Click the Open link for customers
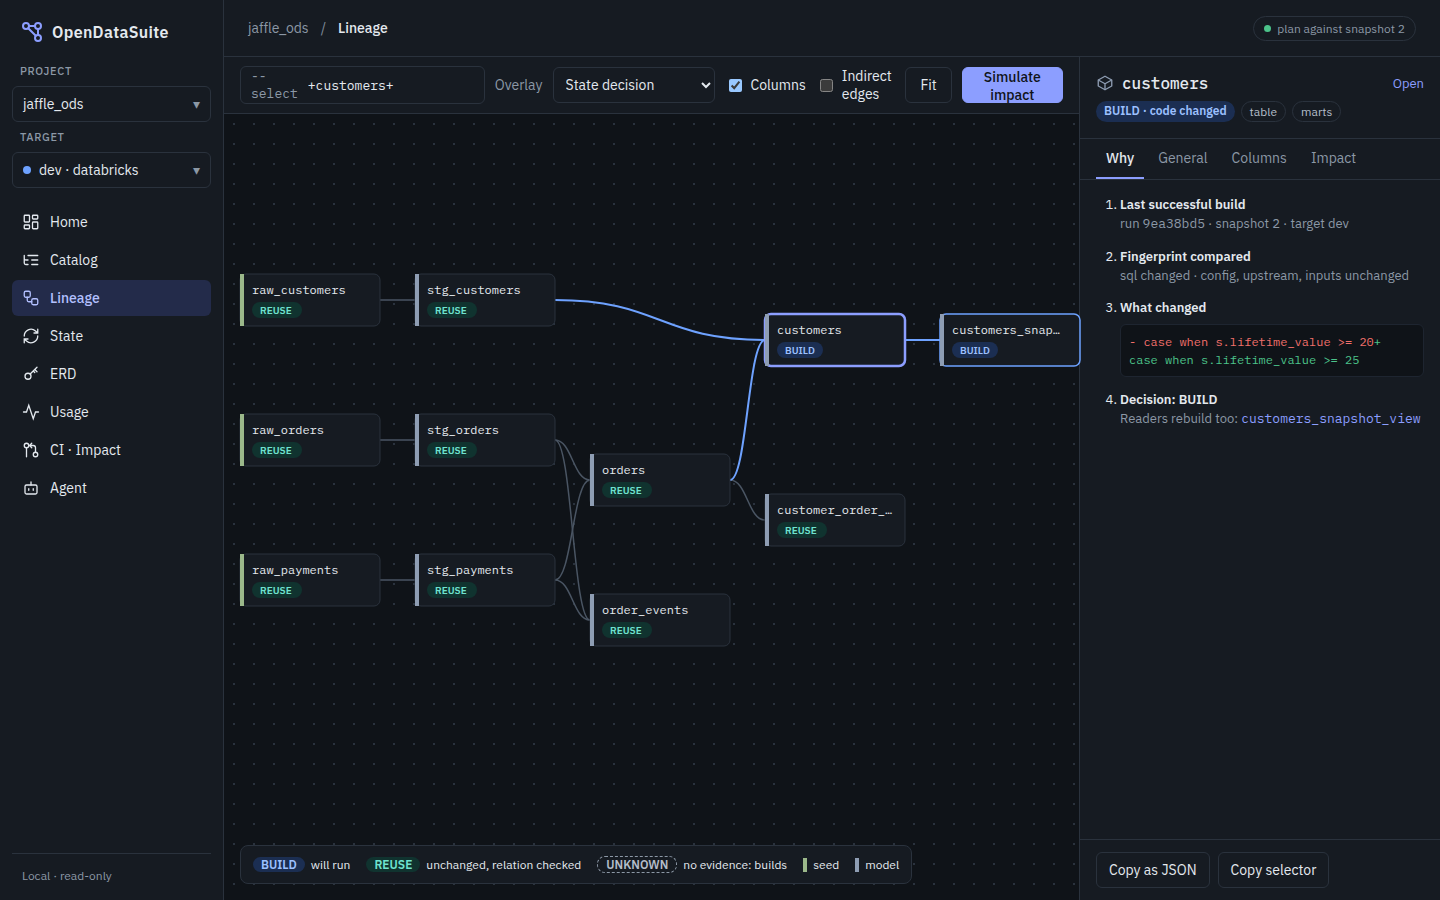 coord(1408,84)
